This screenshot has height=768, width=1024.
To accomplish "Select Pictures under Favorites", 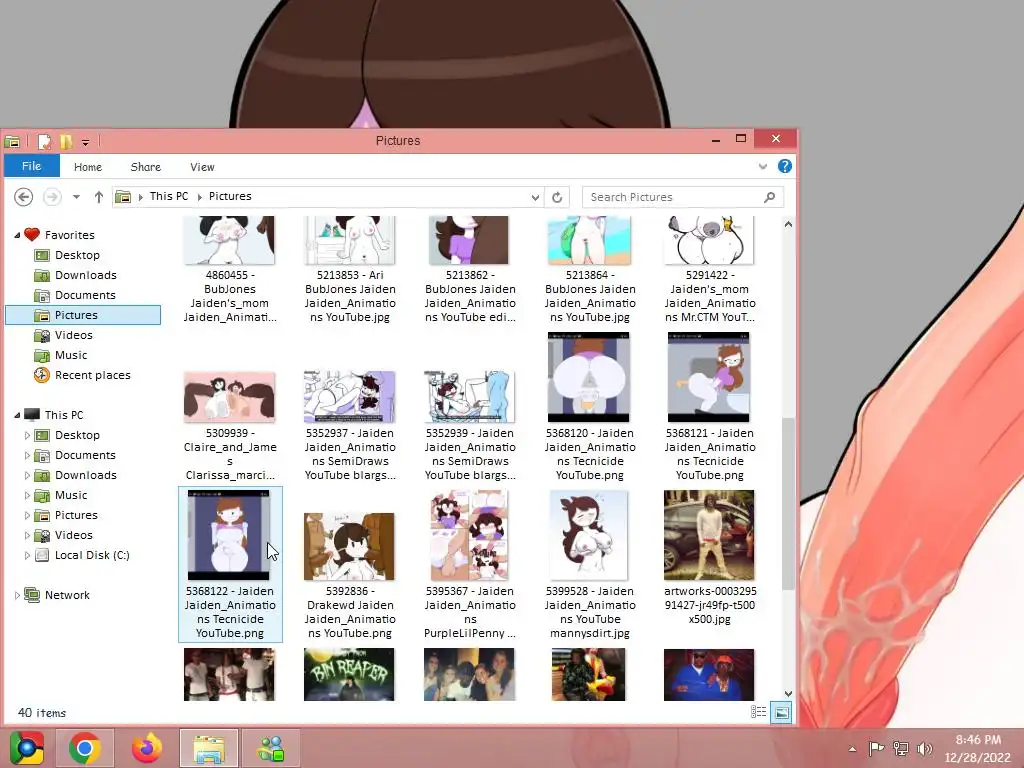I will (x=83, y=315).
